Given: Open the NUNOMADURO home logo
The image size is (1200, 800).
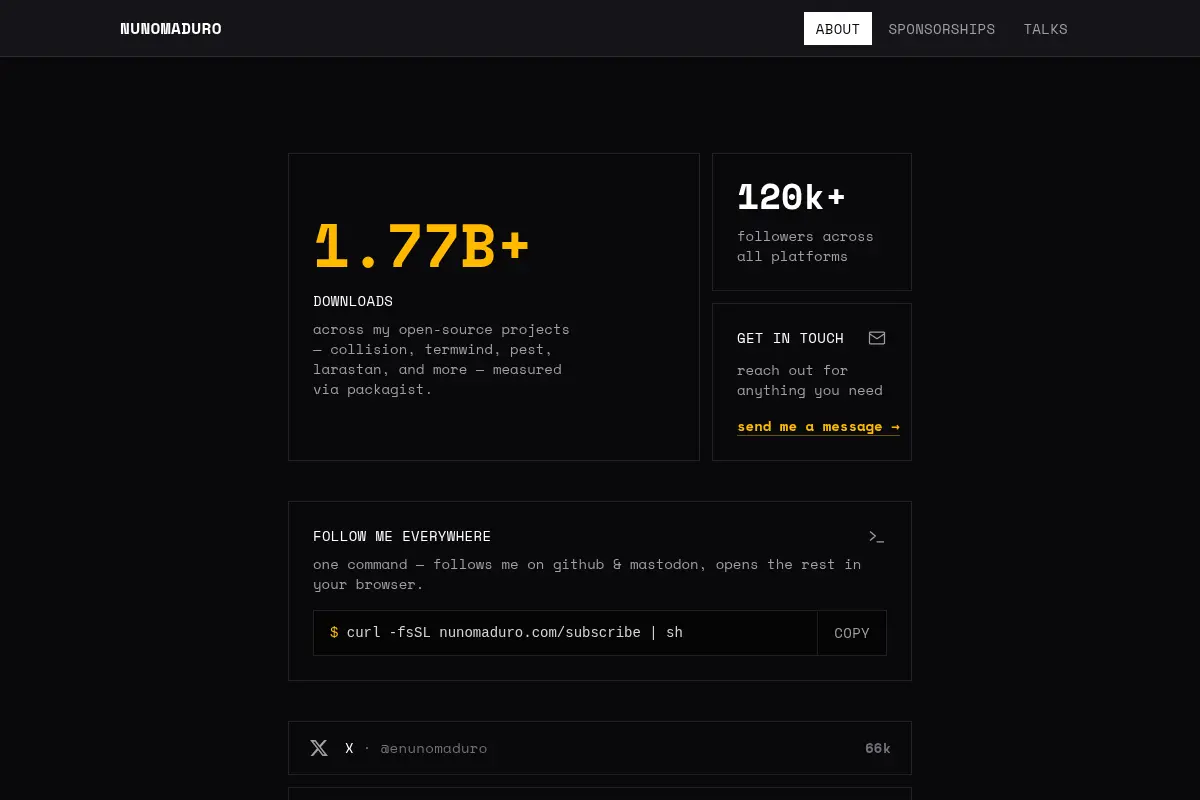Looking at the screenshot, I should pos(171,29).
